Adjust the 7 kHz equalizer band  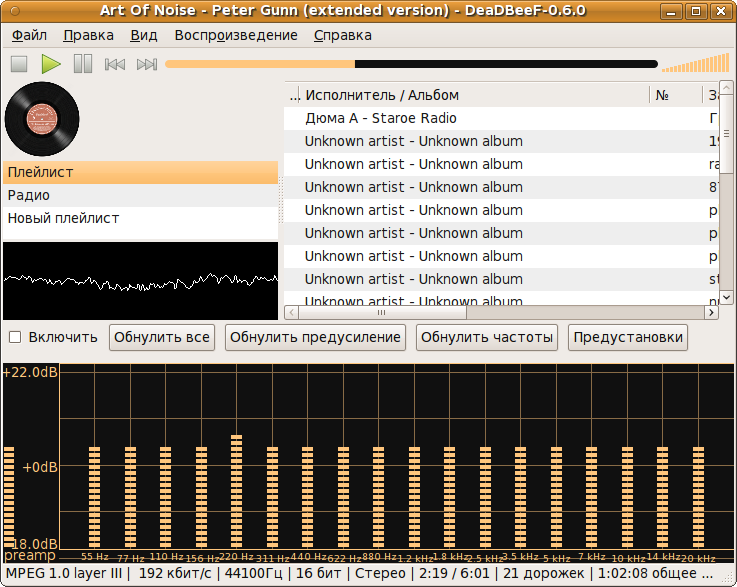591,497
